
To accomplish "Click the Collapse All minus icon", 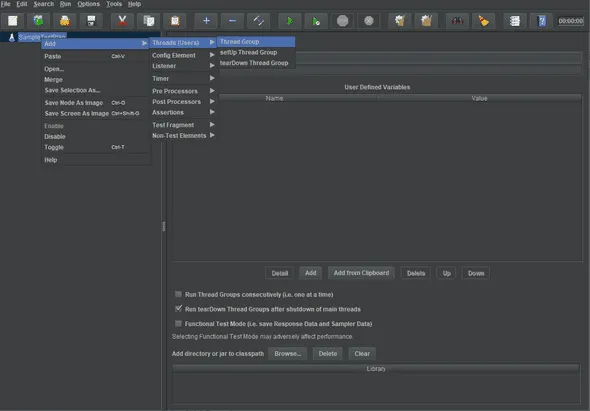I will click(x=232, y=21).
